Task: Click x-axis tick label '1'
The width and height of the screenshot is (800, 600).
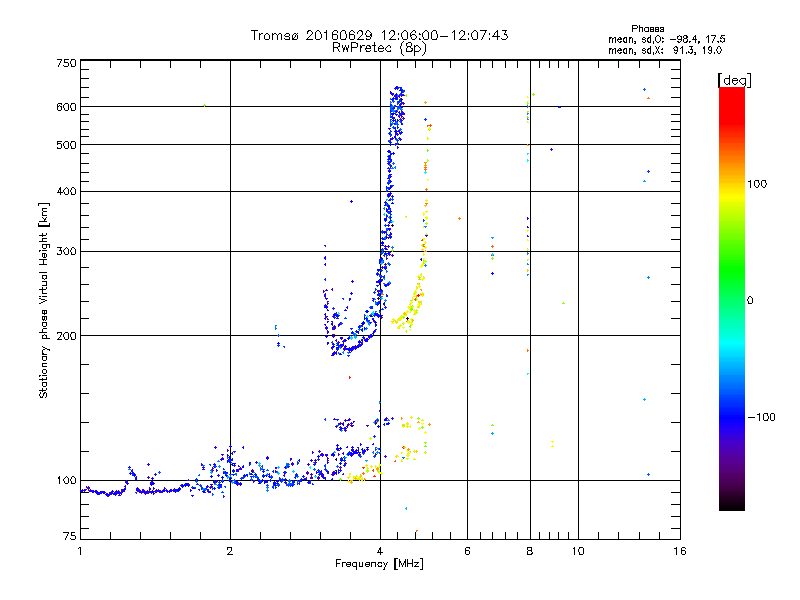Action: click(80, 551)
